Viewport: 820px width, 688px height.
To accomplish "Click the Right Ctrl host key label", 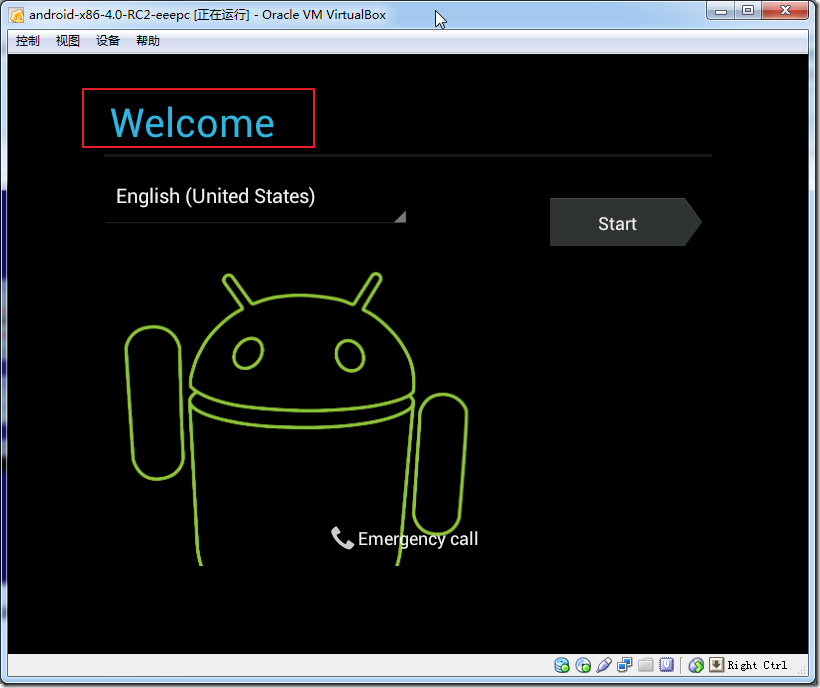I will (757, 665).
